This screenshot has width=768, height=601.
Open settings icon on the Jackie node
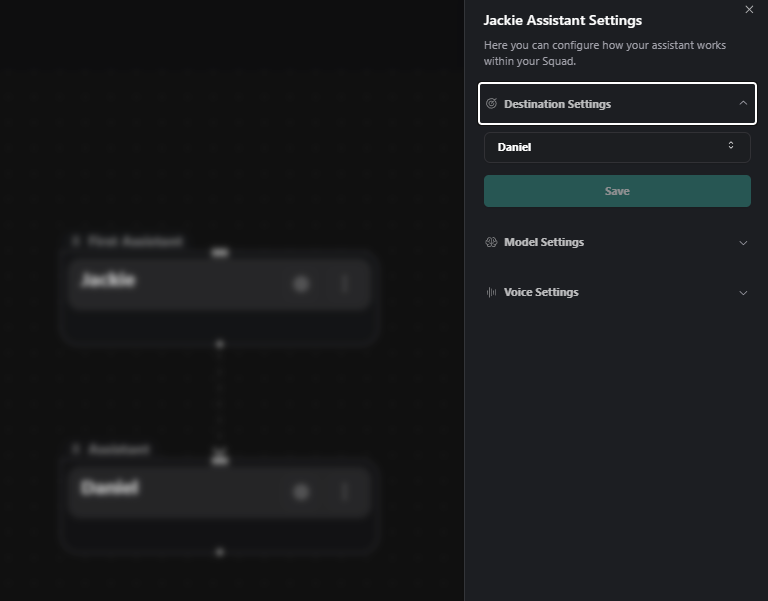[x=301, y=284]
